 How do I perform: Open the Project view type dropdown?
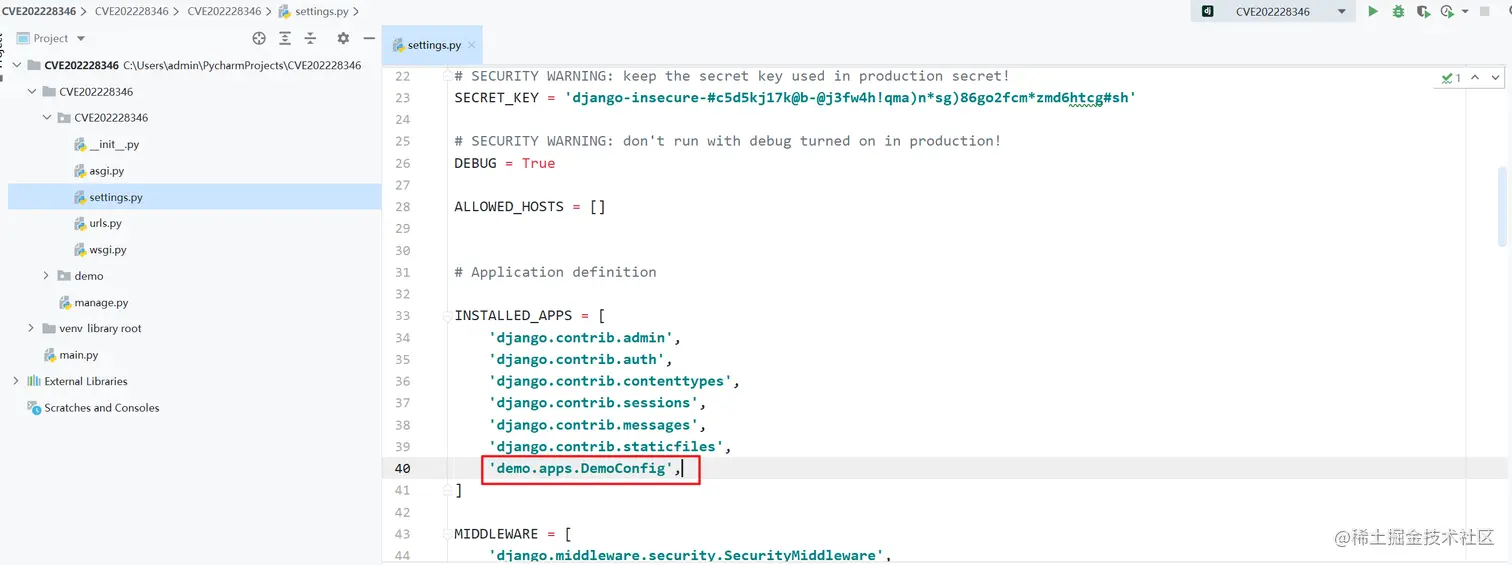point(81,39)
